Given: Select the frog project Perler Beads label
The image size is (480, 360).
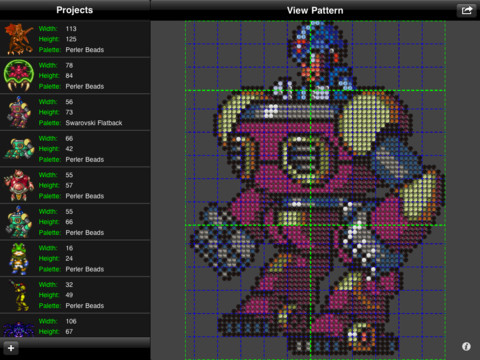Looking at the screenshot, I should [85, 269].
